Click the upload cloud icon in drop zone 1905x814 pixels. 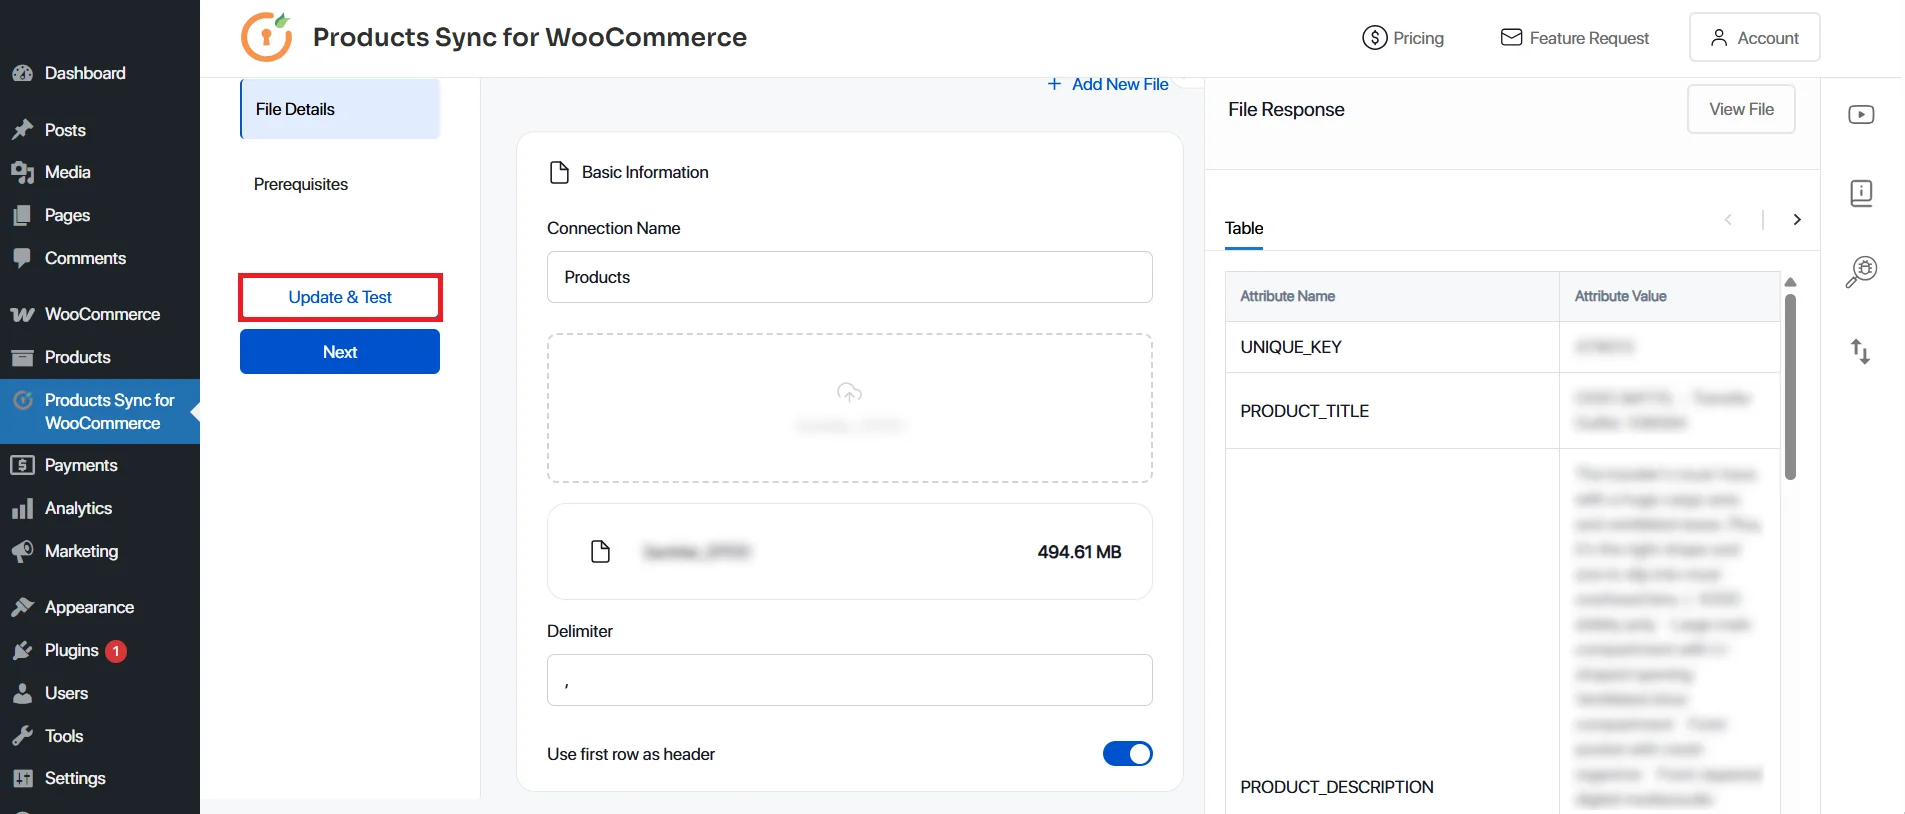click(849, 392)
